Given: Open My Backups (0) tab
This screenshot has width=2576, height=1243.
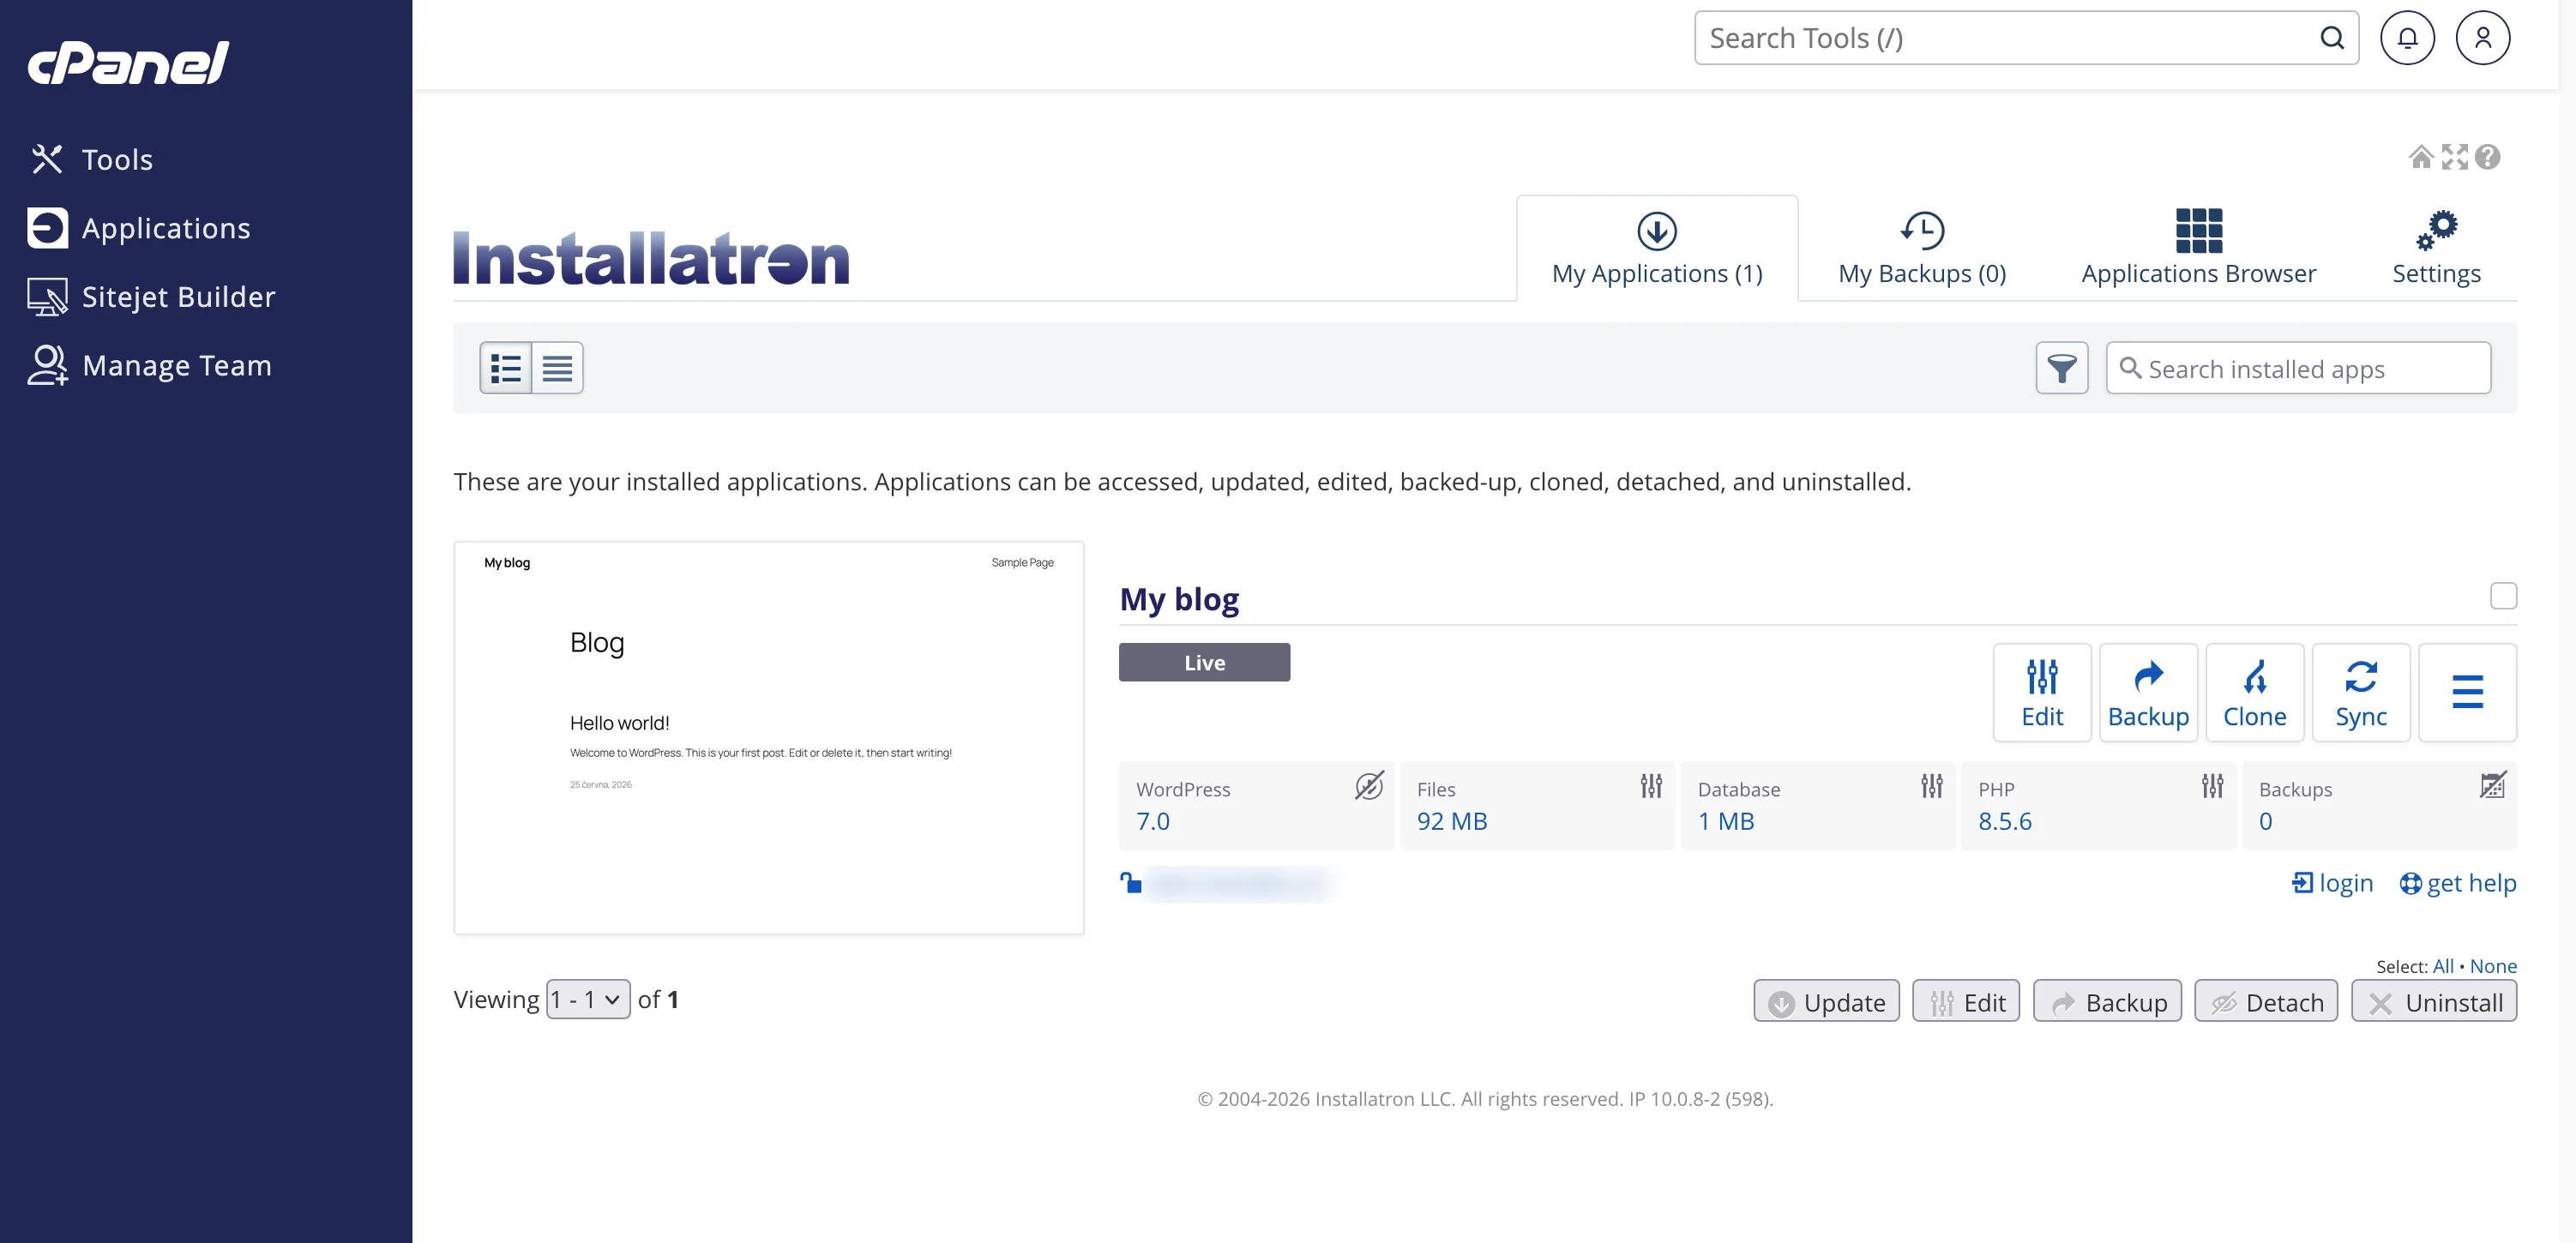Looking at the screenshot, I should click(x=1922, y=248).
